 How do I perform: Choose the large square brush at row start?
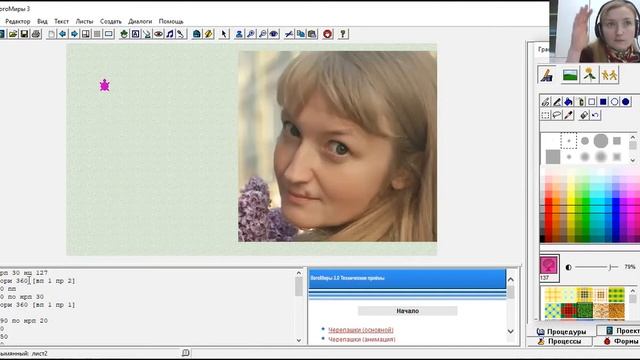click(553, 157)
